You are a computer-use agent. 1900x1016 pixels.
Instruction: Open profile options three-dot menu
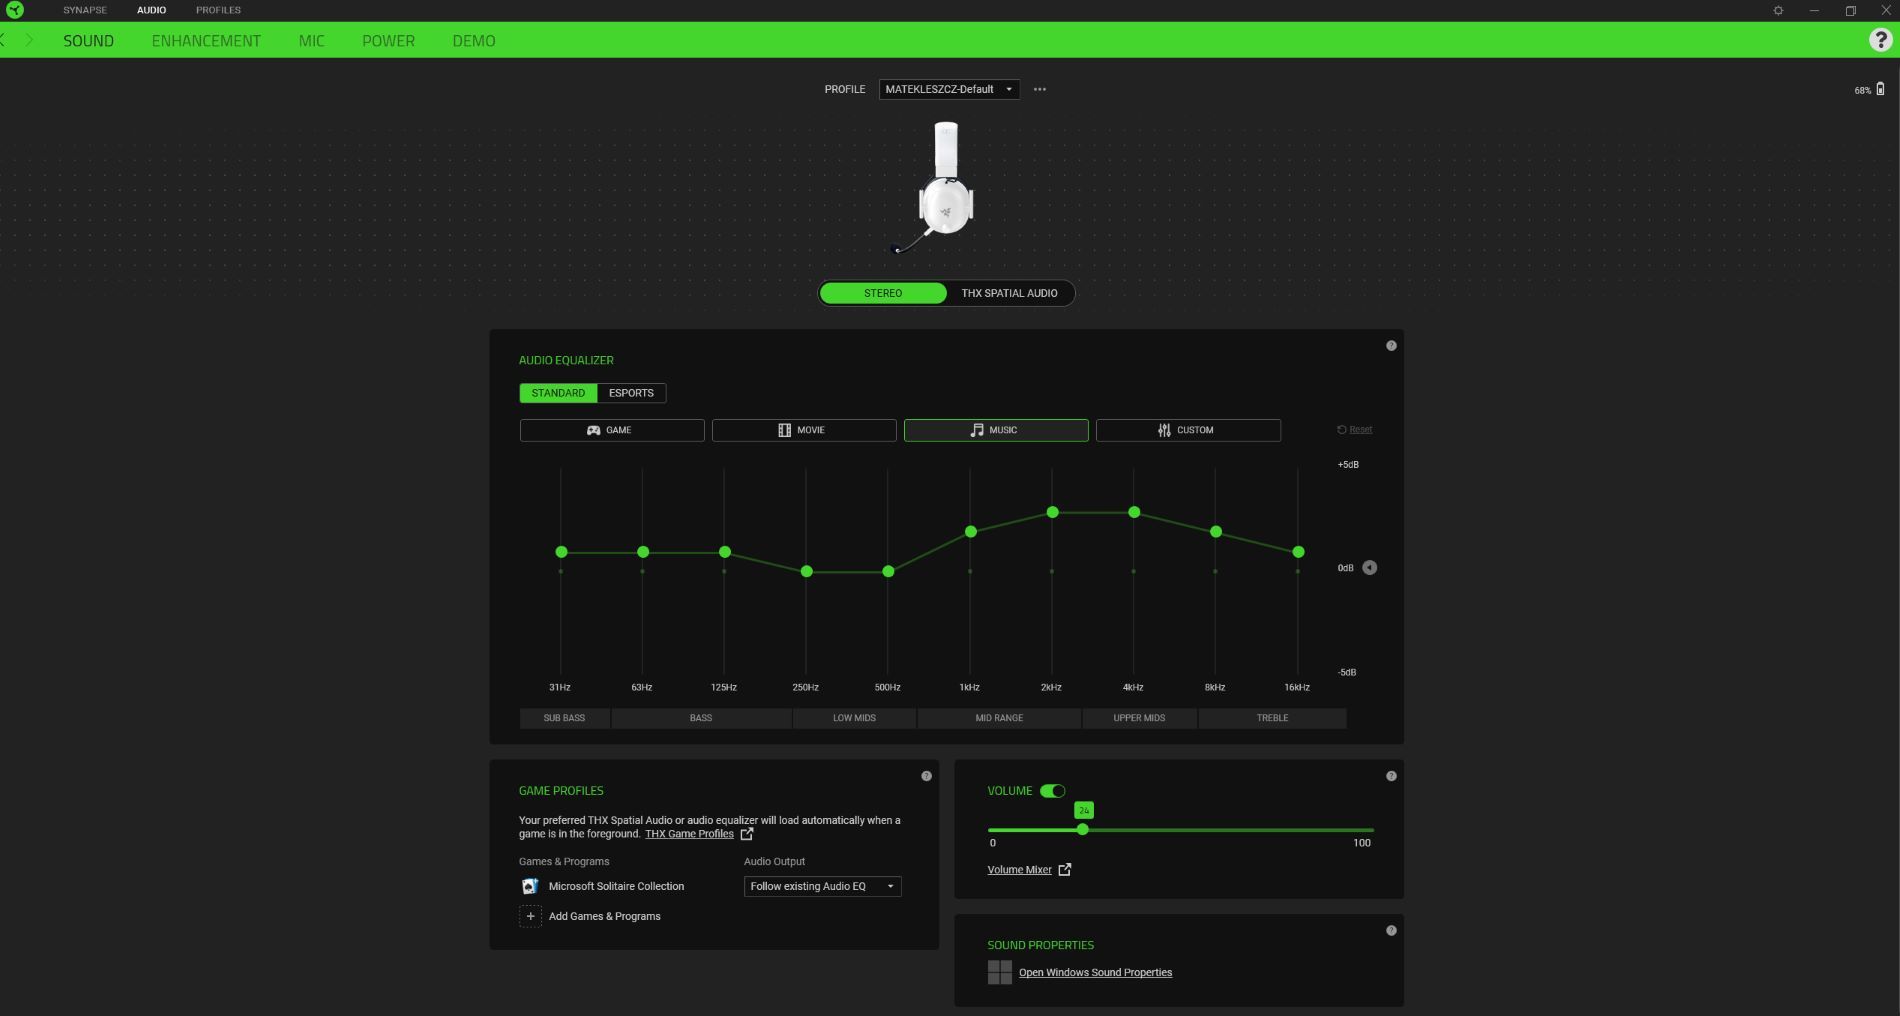click(1040, 89)
